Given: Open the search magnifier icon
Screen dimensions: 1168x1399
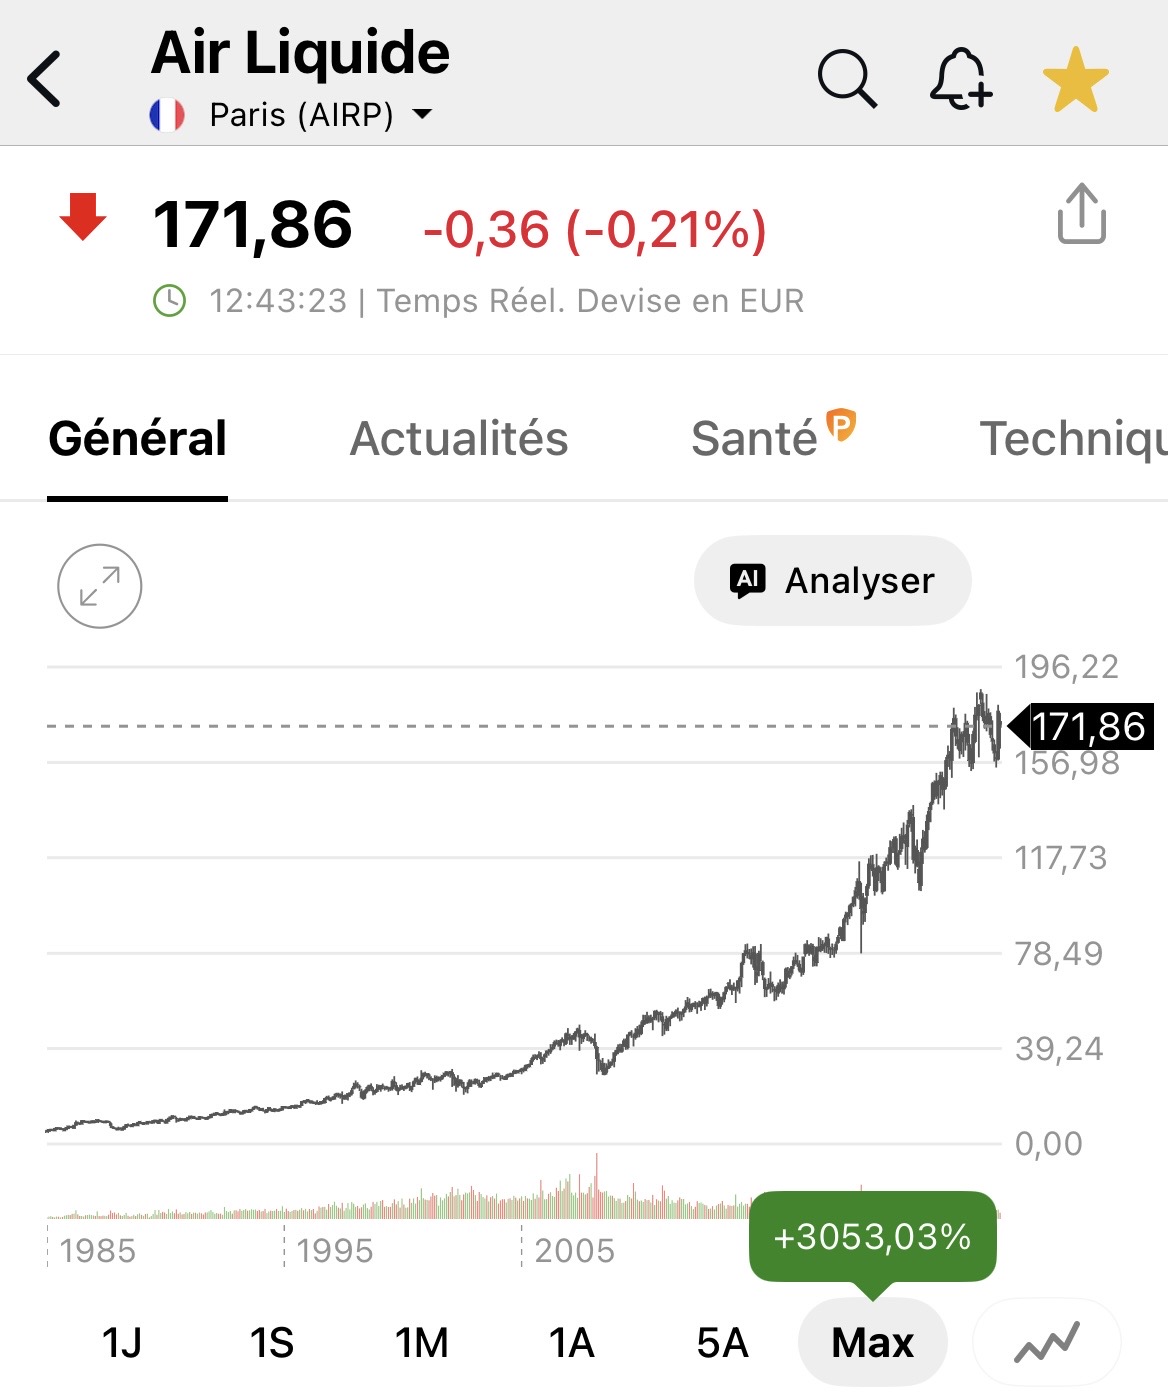Looking at the screenshot, I should click(847, 78).
